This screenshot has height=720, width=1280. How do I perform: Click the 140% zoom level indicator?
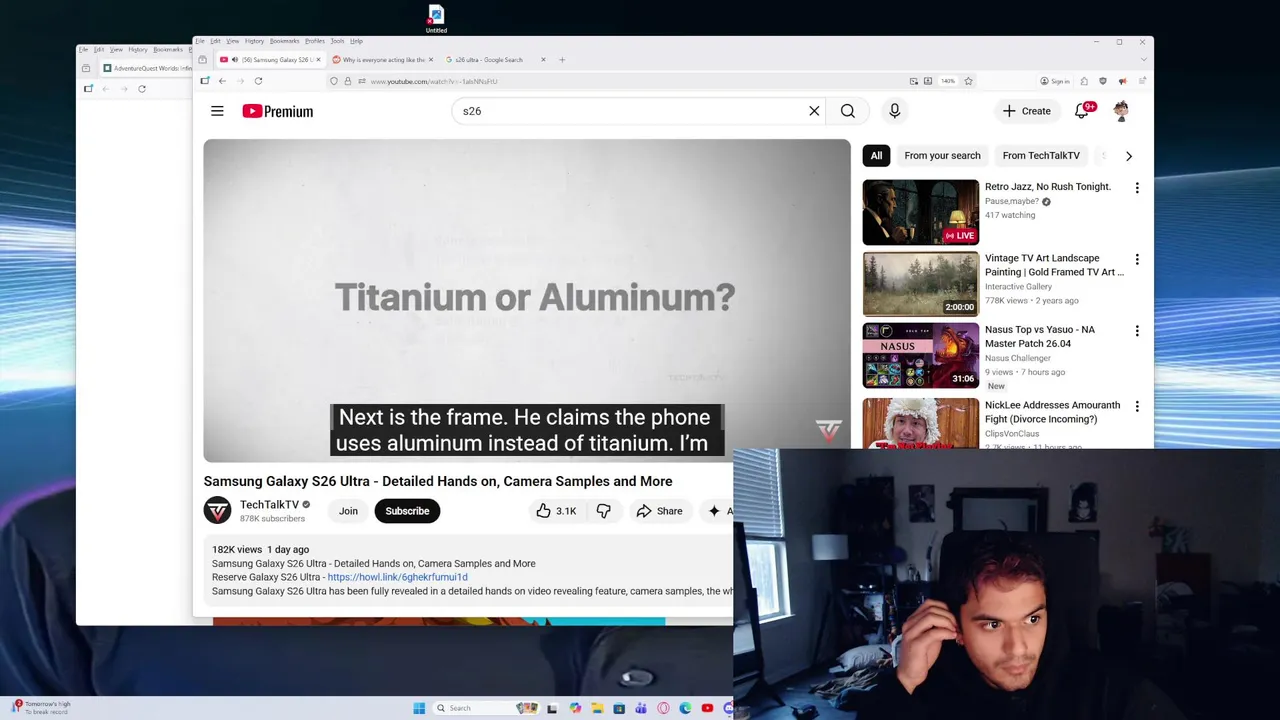coord(947,81)
